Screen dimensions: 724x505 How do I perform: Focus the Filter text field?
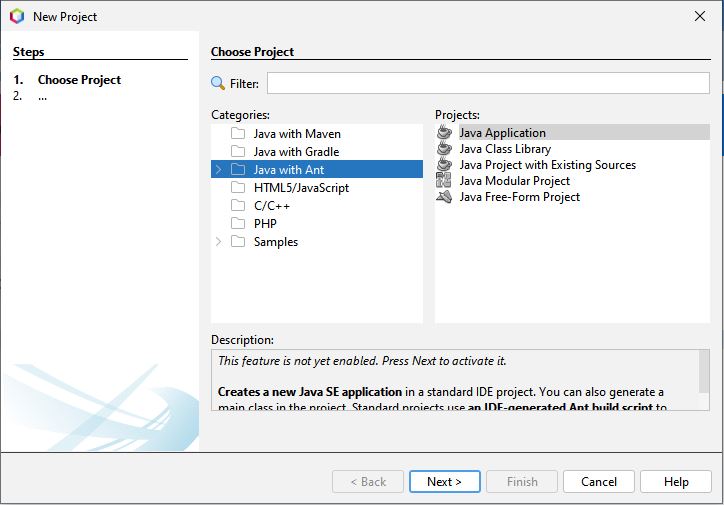pyautogui.click(x=488, y=84)
